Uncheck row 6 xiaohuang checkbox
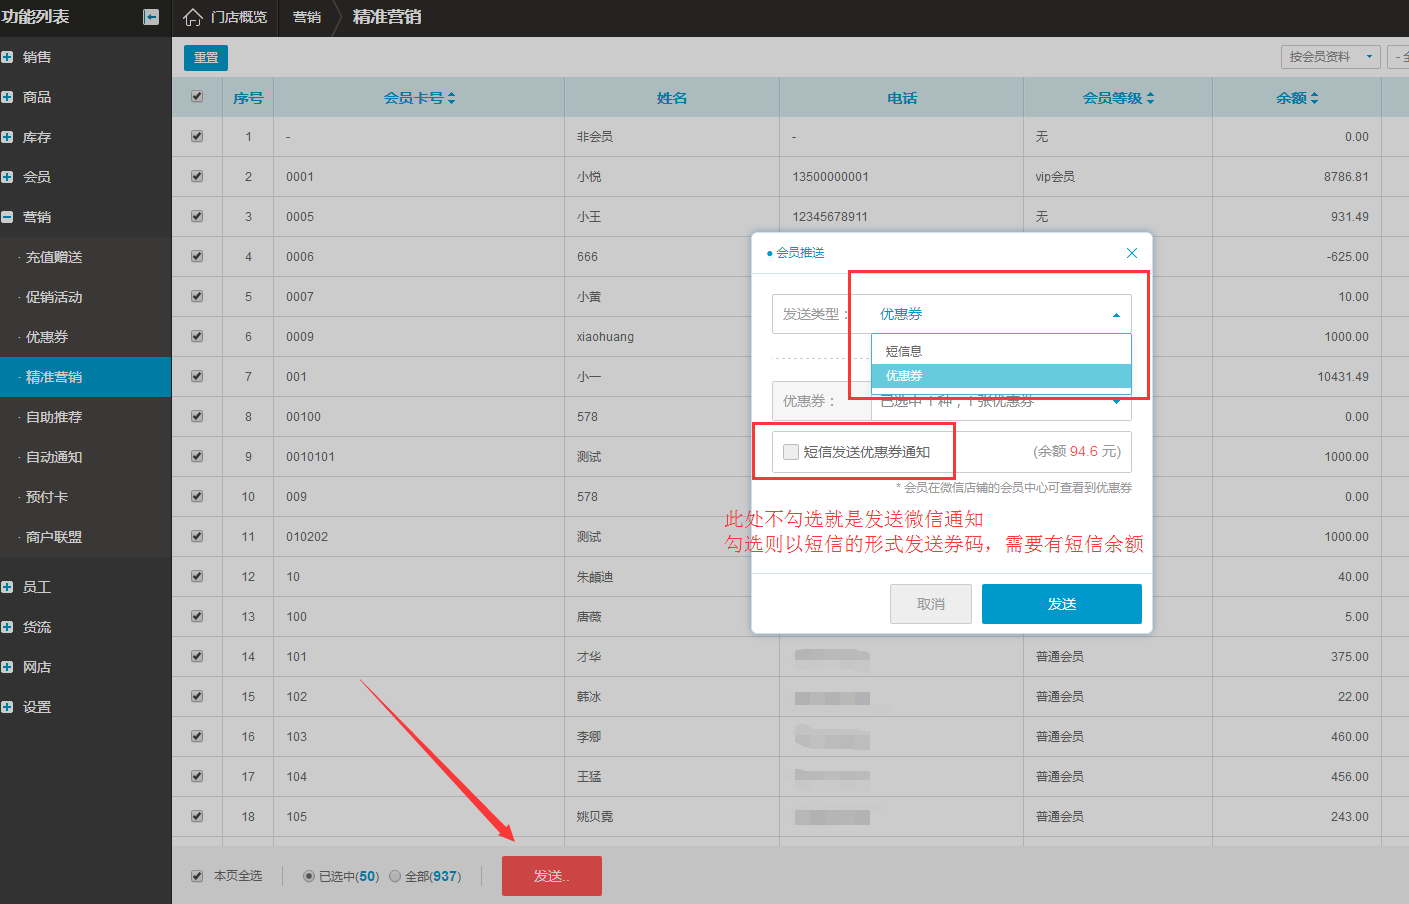1409x904 pixels. [x=197, y=336]
